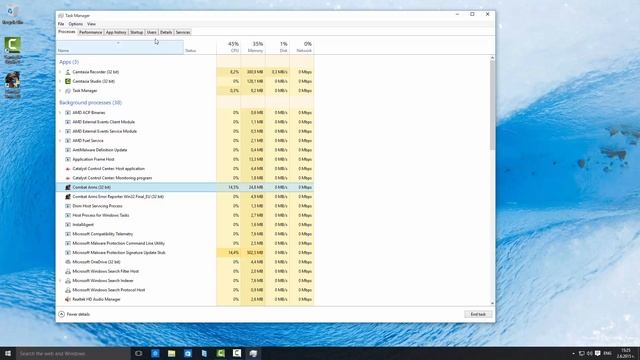The width and height of the screenshot is (640, 360).
Task: Expand the Camtasia Recorder process group
Action: [x=60, y=72]
